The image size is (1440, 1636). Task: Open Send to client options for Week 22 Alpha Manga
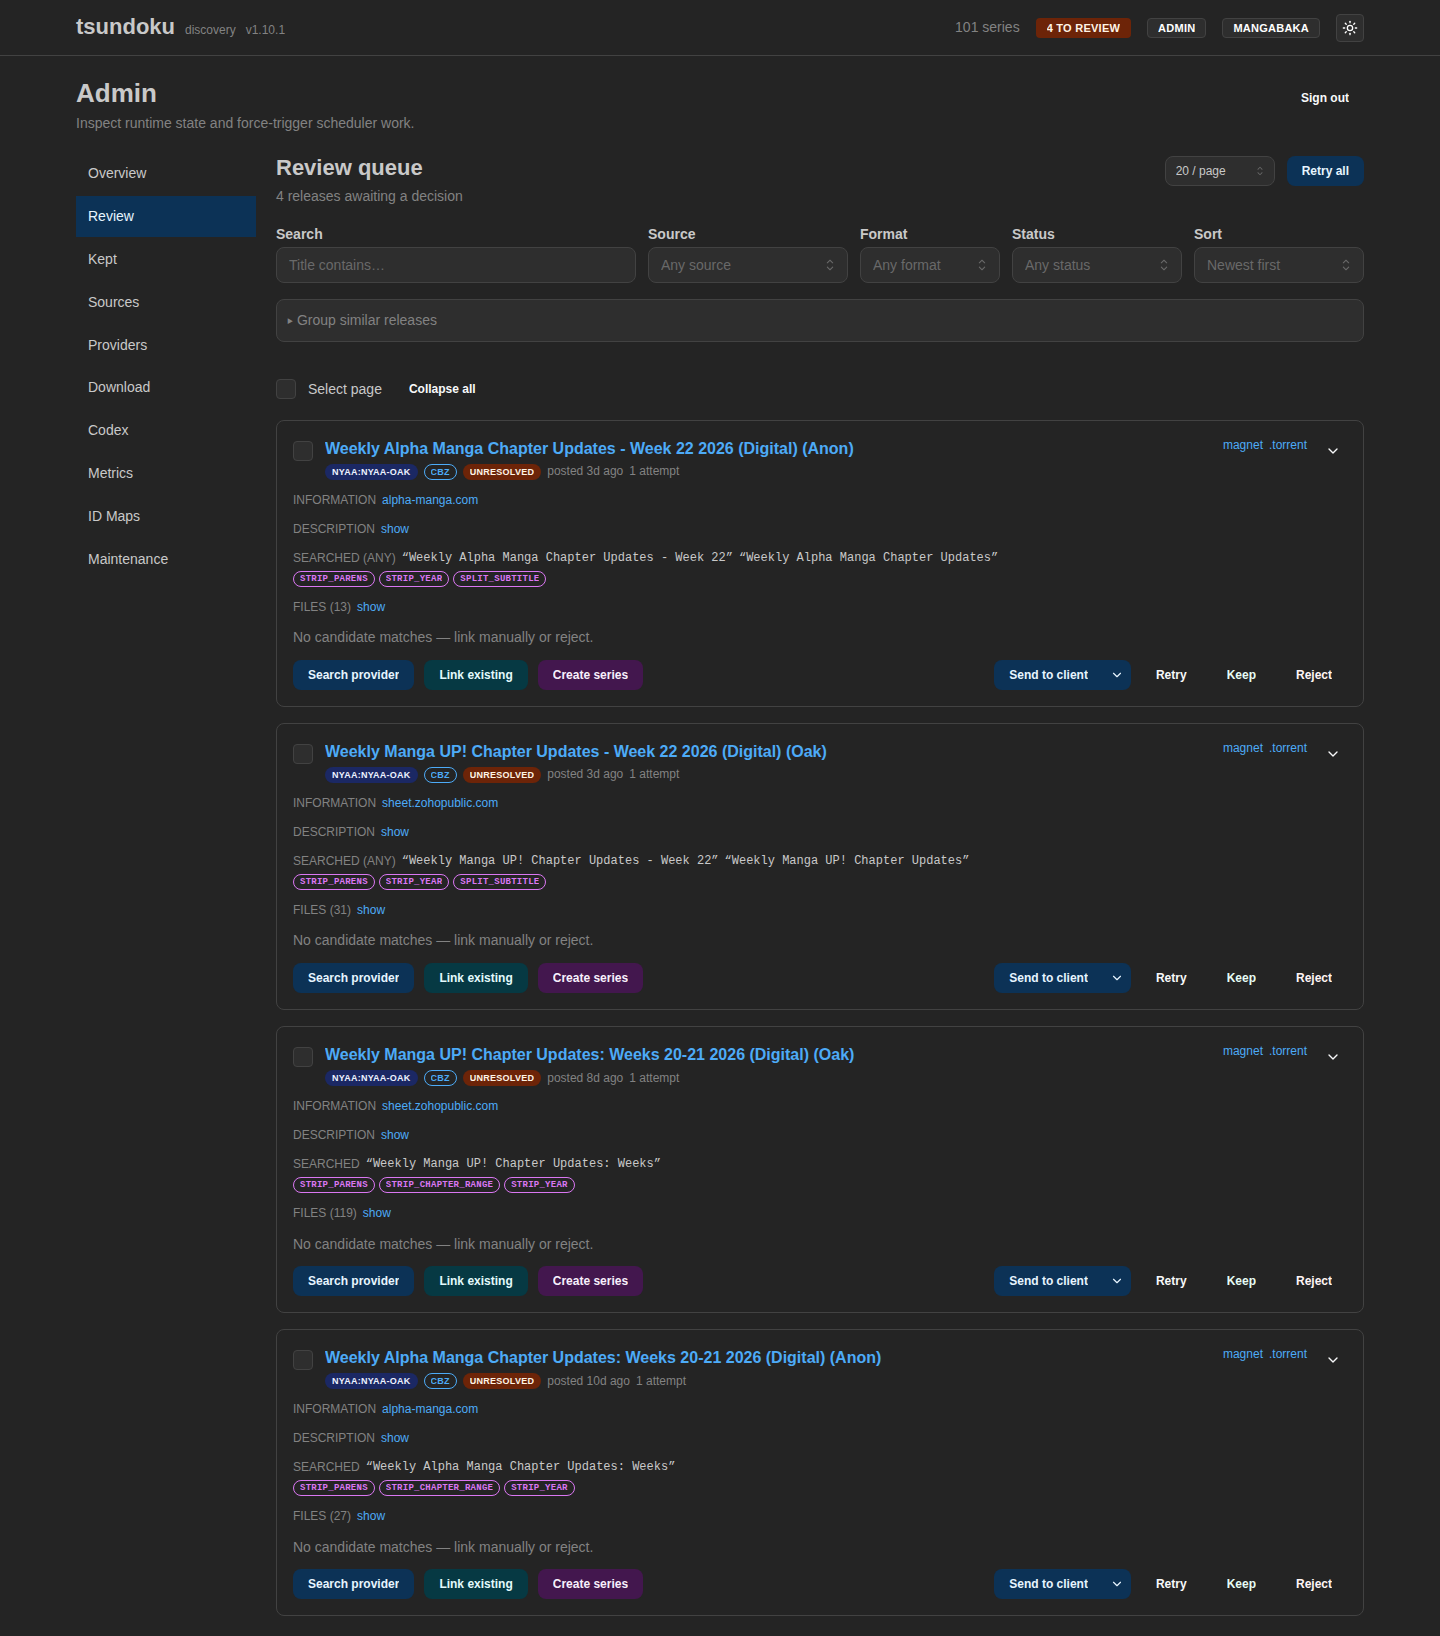pyautogui.click(x=1117, y=675)
